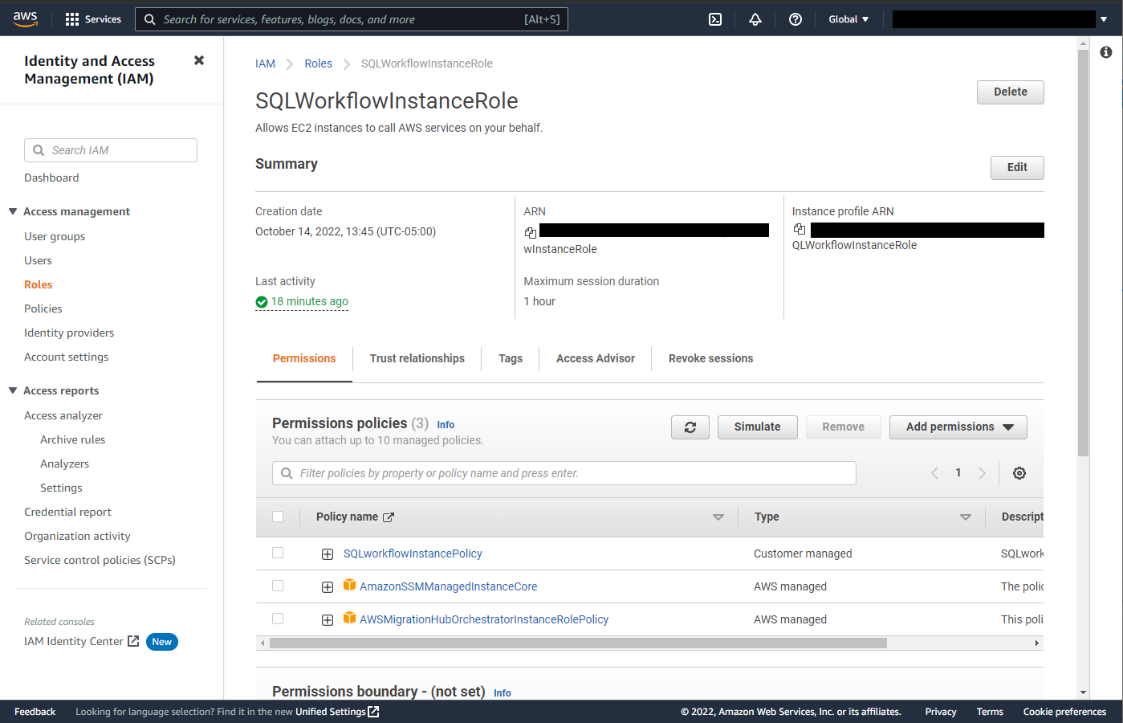Select all policies header checkbox
The width and height of the screenshot is (1123, 723).
point(278,517)
